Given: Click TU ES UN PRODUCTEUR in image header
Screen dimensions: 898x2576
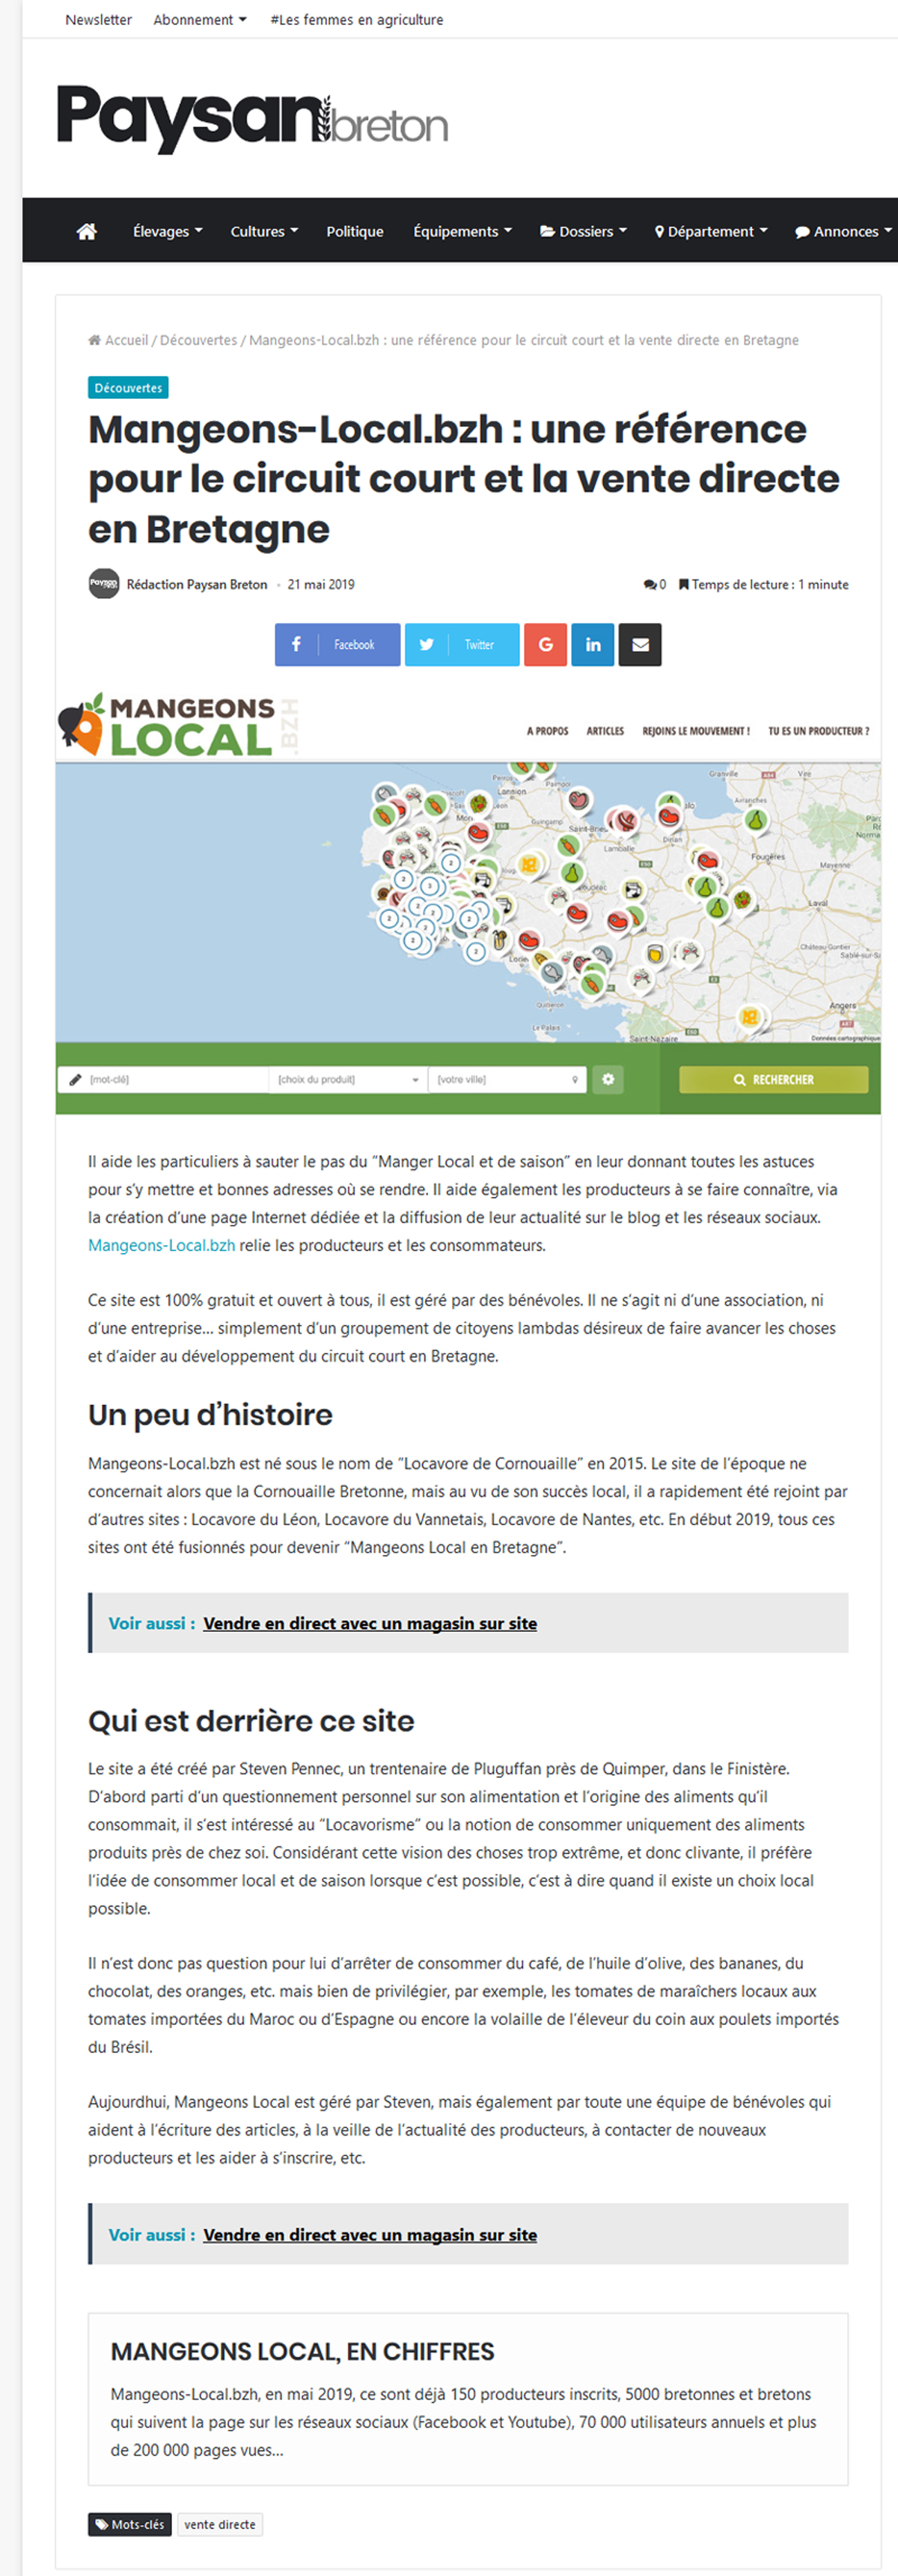Looking at the screenshot, I should point(818,731).
